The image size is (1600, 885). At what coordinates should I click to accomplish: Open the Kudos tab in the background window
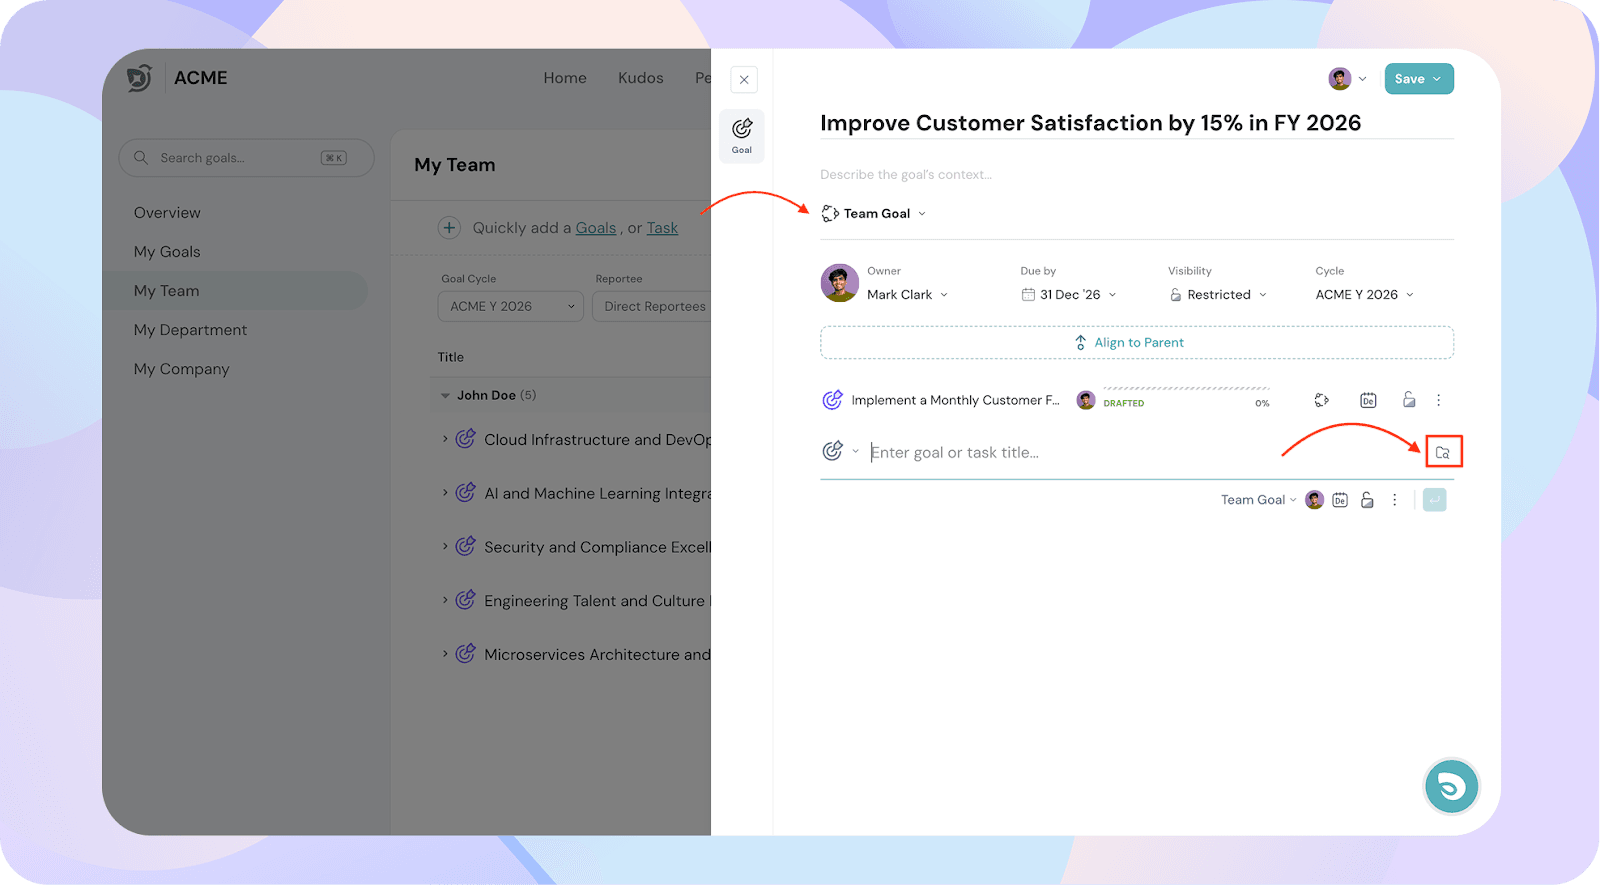(640, 78)
